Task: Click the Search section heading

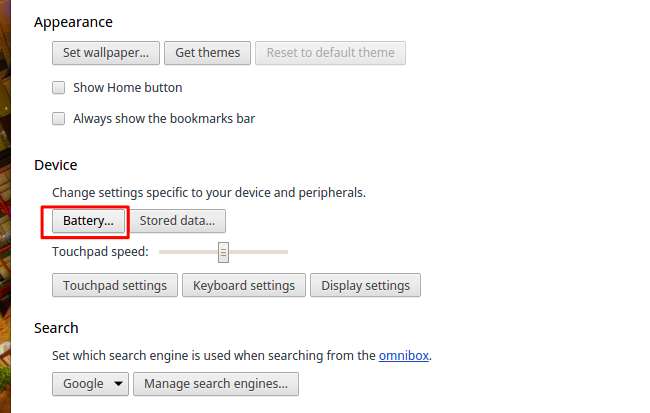Action: click(x=56, y=328)
